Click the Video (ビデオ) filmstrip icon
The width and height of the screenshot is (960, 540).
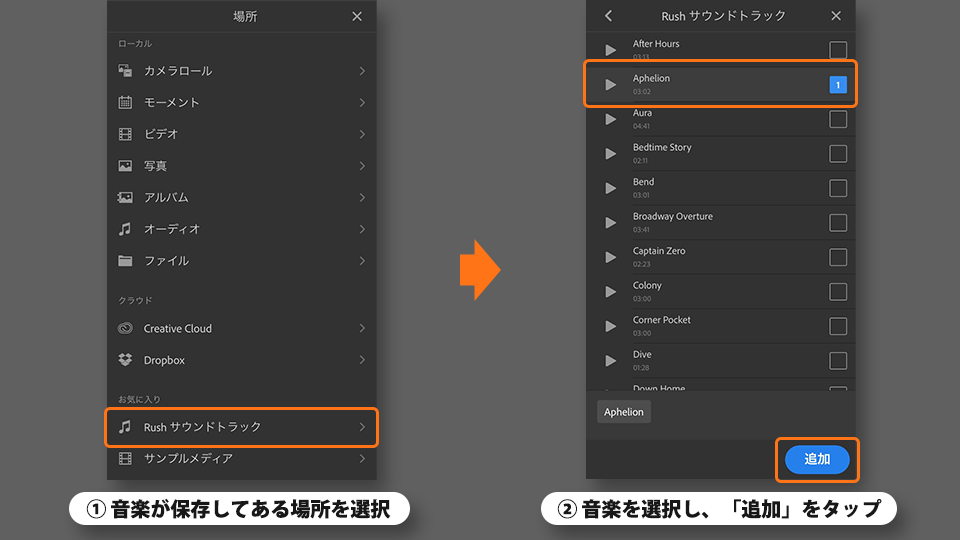pos(125,134)
